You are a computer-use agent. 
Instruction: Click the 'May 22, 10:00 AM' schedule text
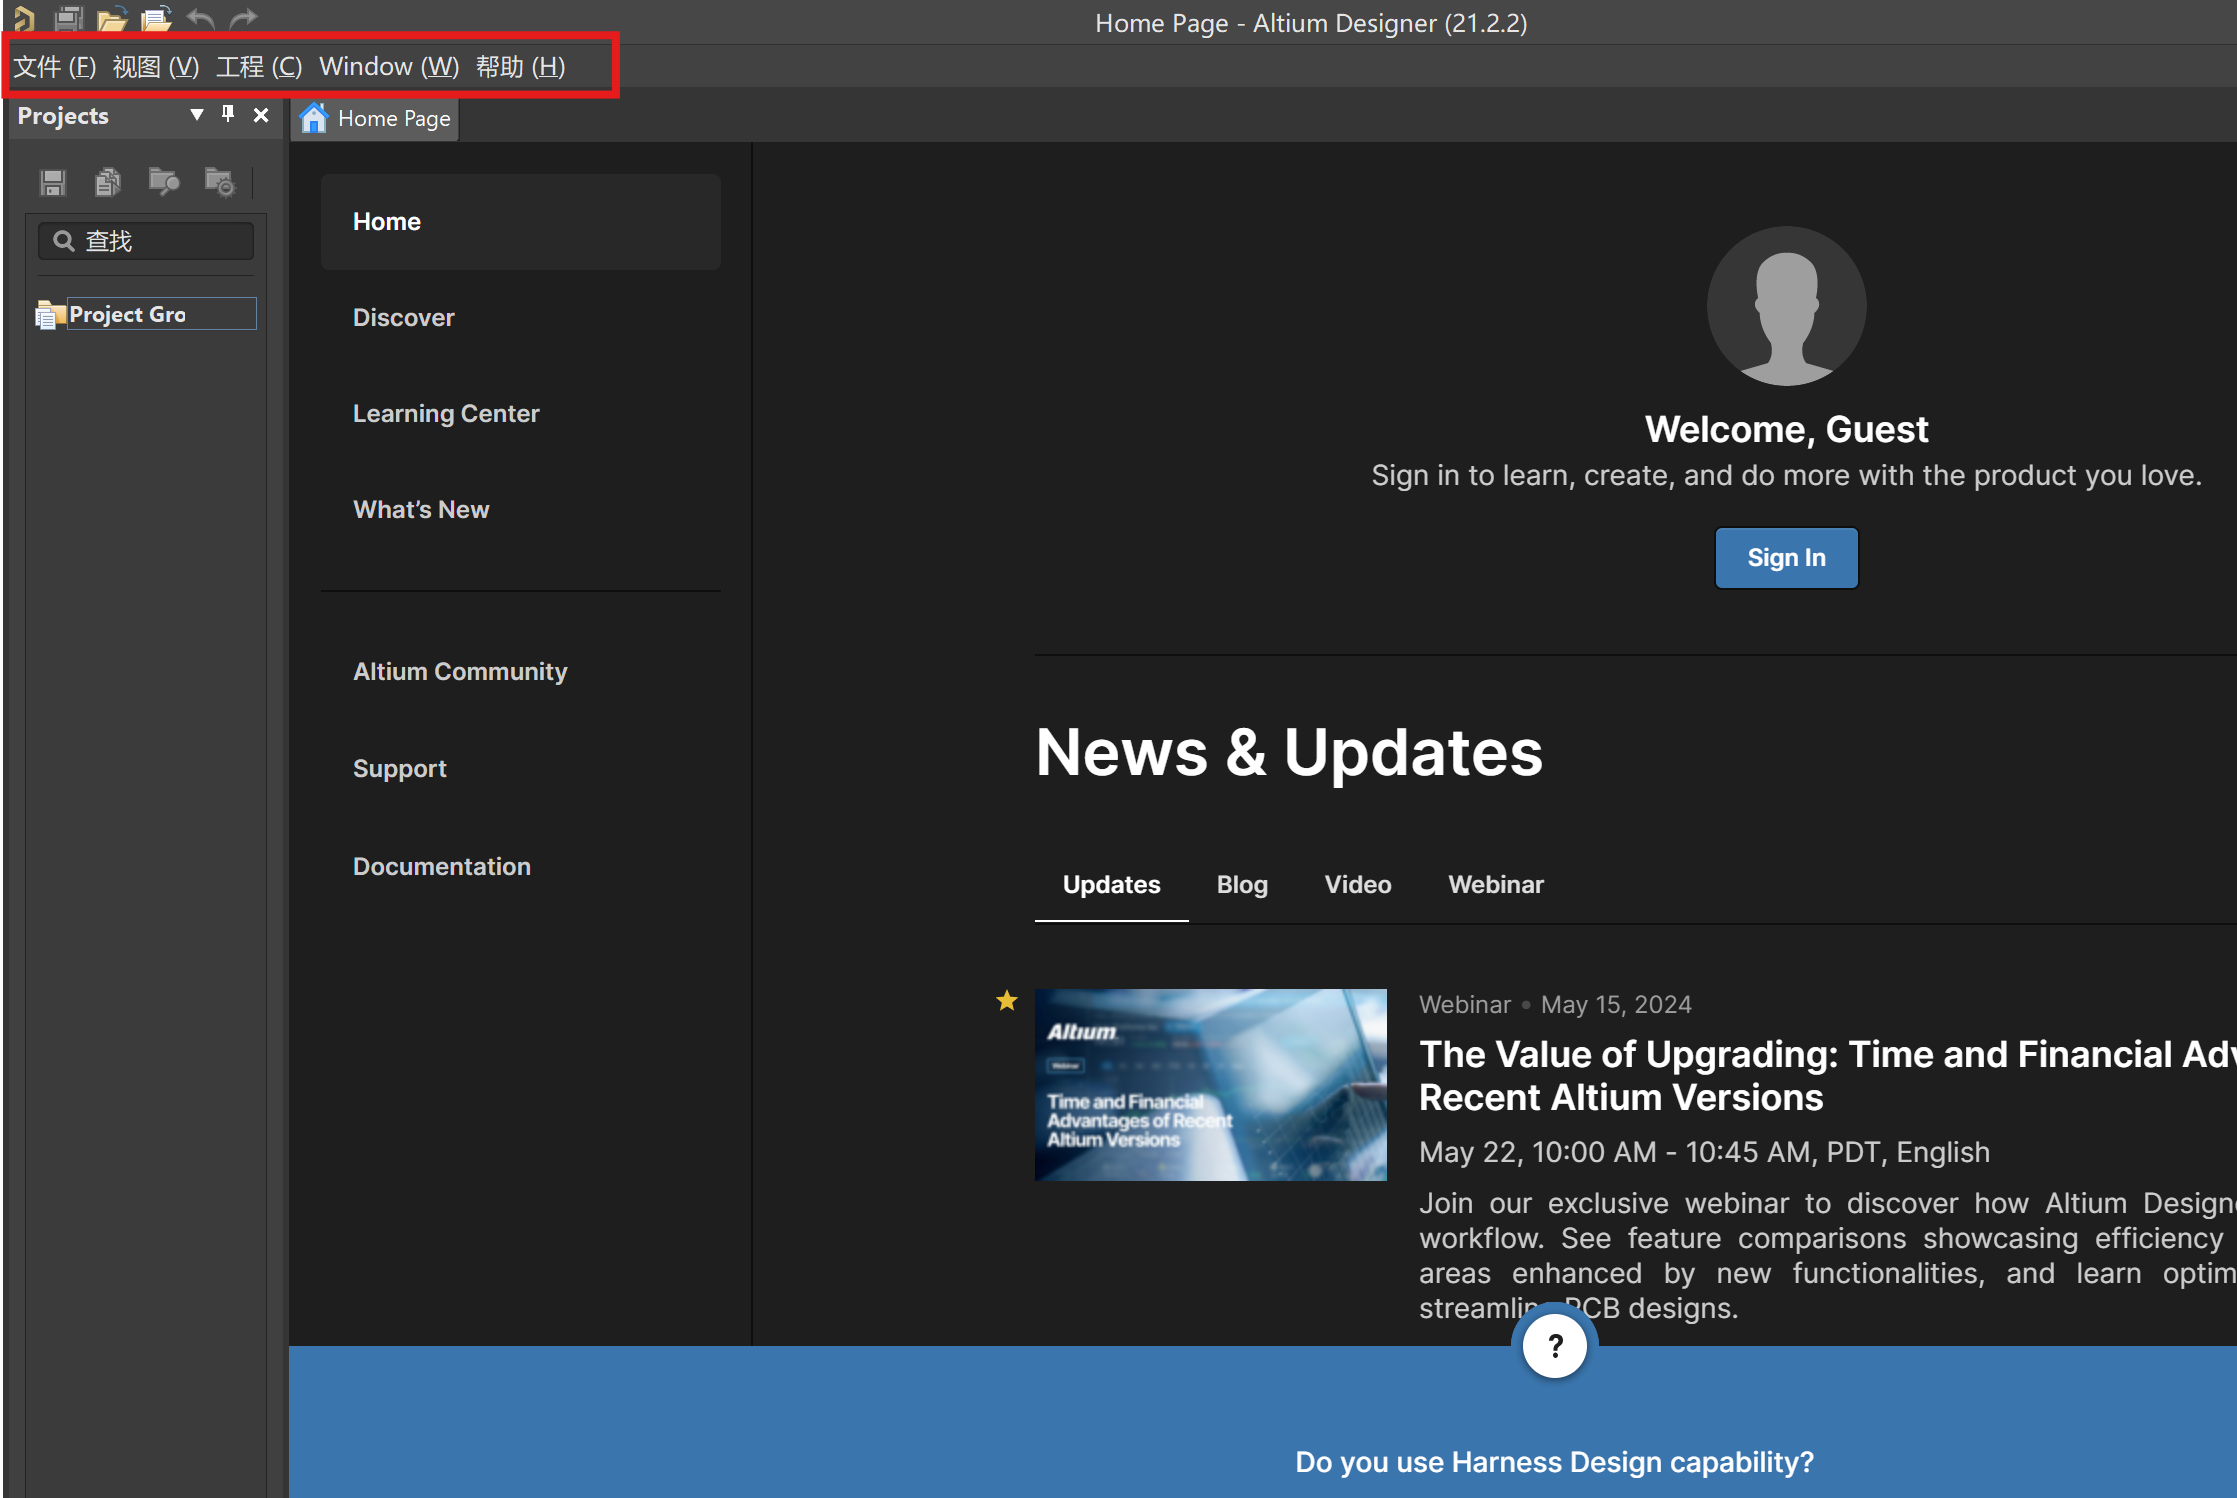click(1705, 1153)
